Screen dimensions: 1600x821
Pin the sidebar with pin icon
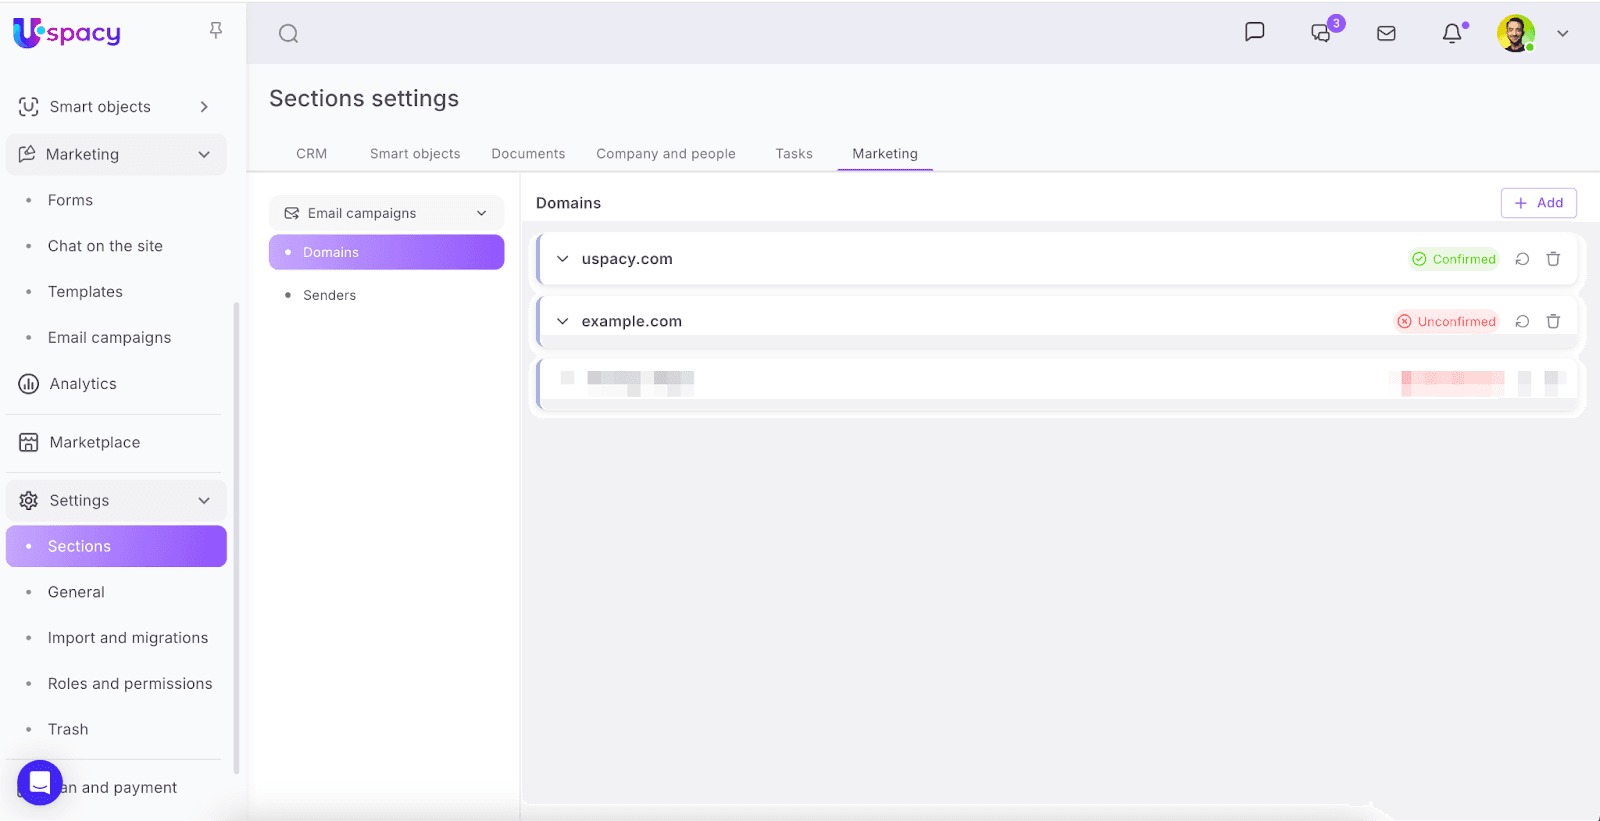pyautogui.click(x=216, y=31)
